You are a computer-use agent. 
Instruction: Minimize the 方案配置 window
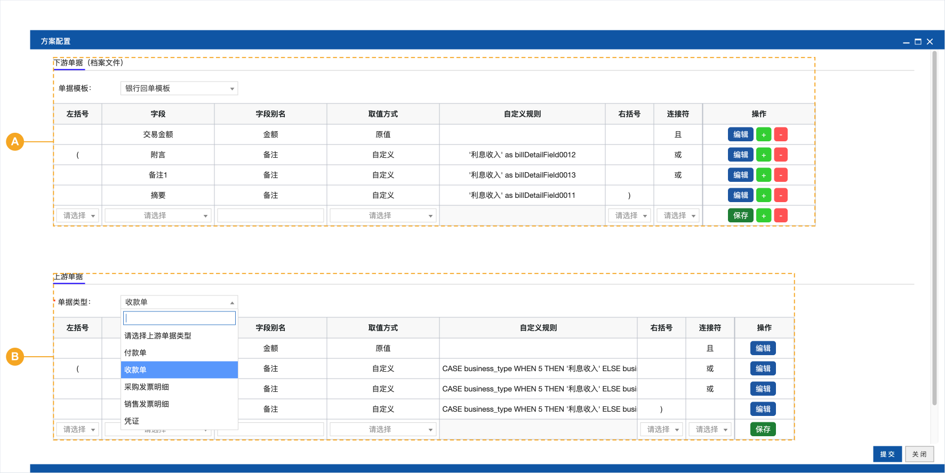pos(906,42)
